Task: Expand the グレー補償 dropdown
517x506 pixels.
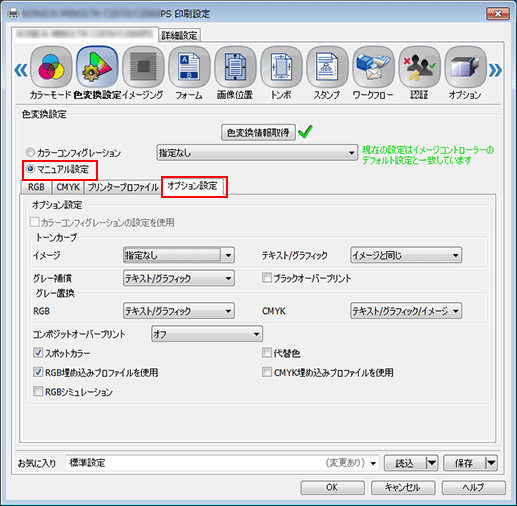Action: coord(179,278)
